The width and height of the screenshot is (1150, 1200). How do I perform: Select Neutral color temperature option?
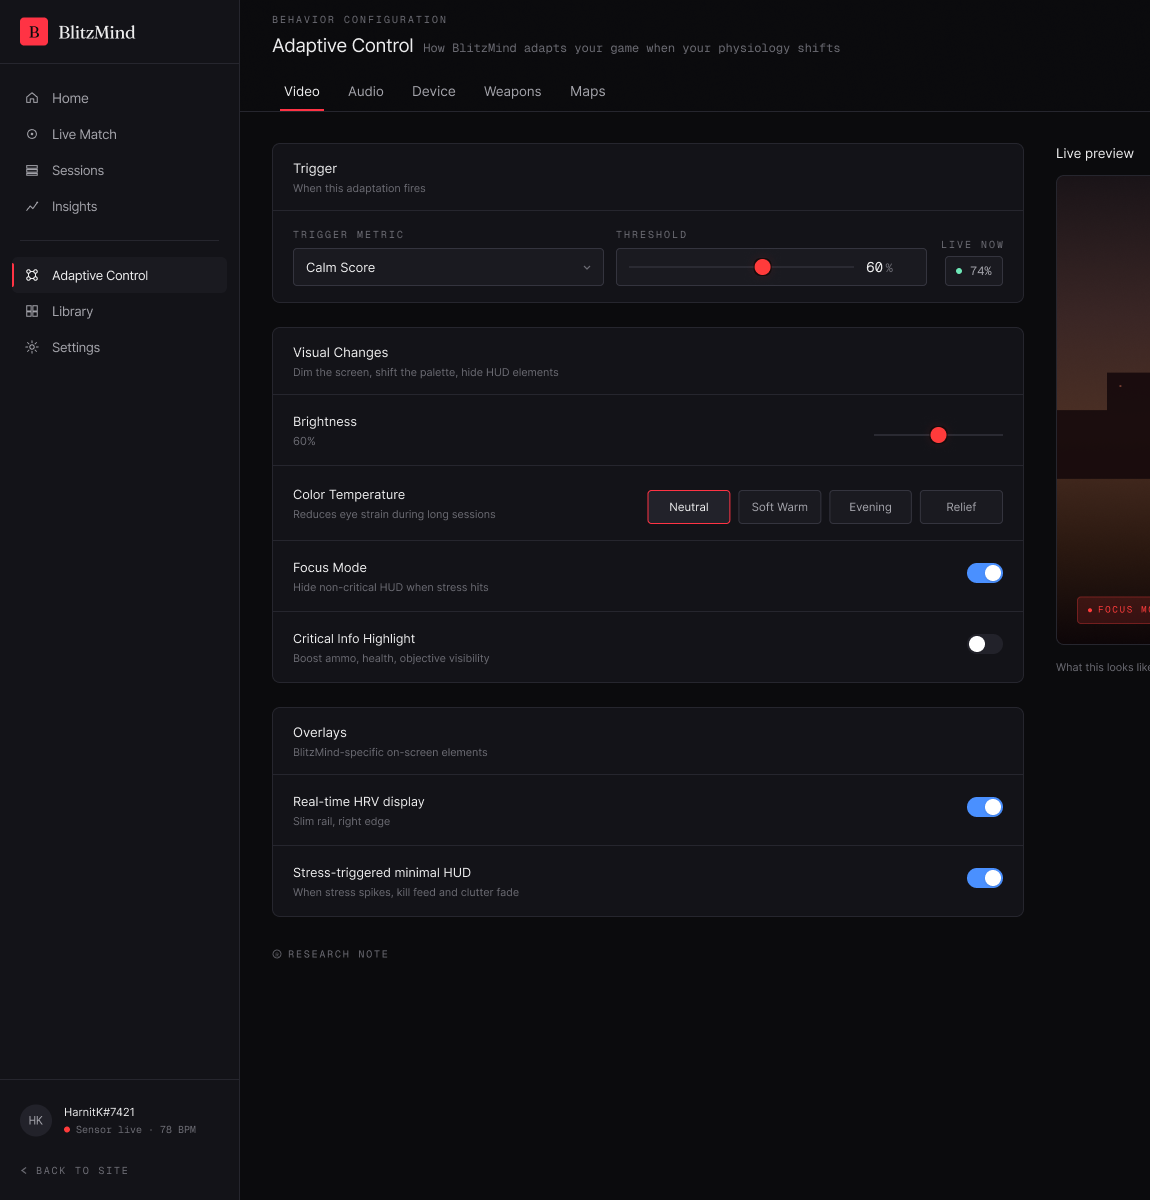coord(689,507)
